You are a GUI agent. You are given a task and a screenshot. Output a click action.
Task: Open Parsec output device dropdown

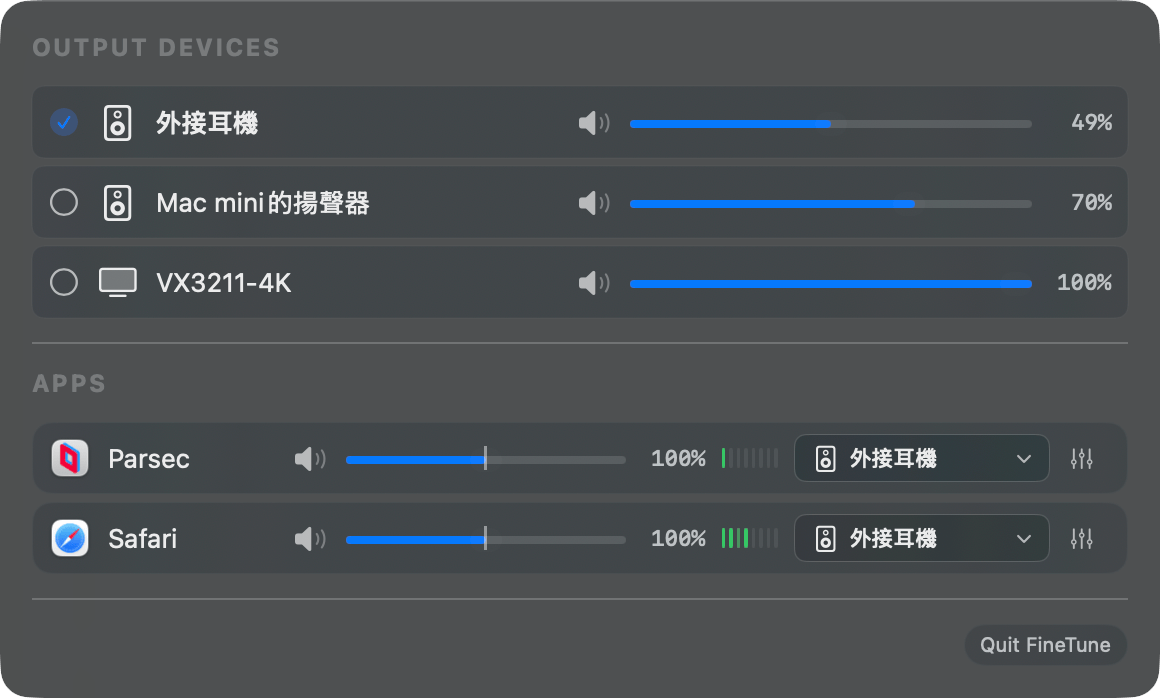click(921, 459)
